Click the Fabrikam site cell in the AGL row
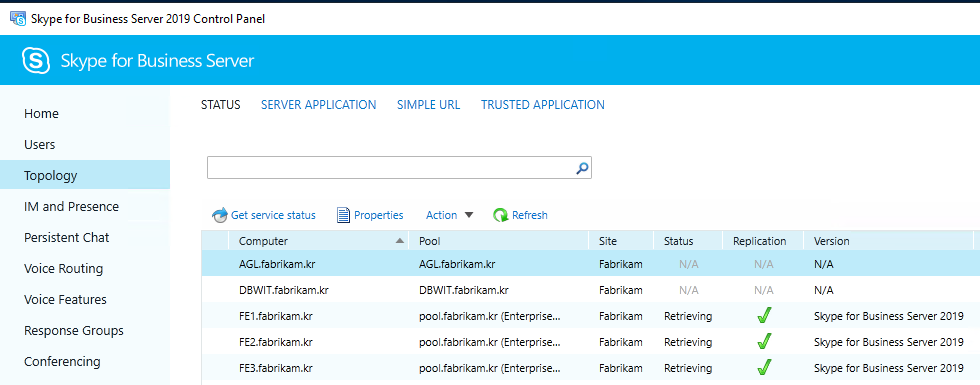The width and height of the screenshot is (980, 385). pyautogui.click(x=621, y=264)
